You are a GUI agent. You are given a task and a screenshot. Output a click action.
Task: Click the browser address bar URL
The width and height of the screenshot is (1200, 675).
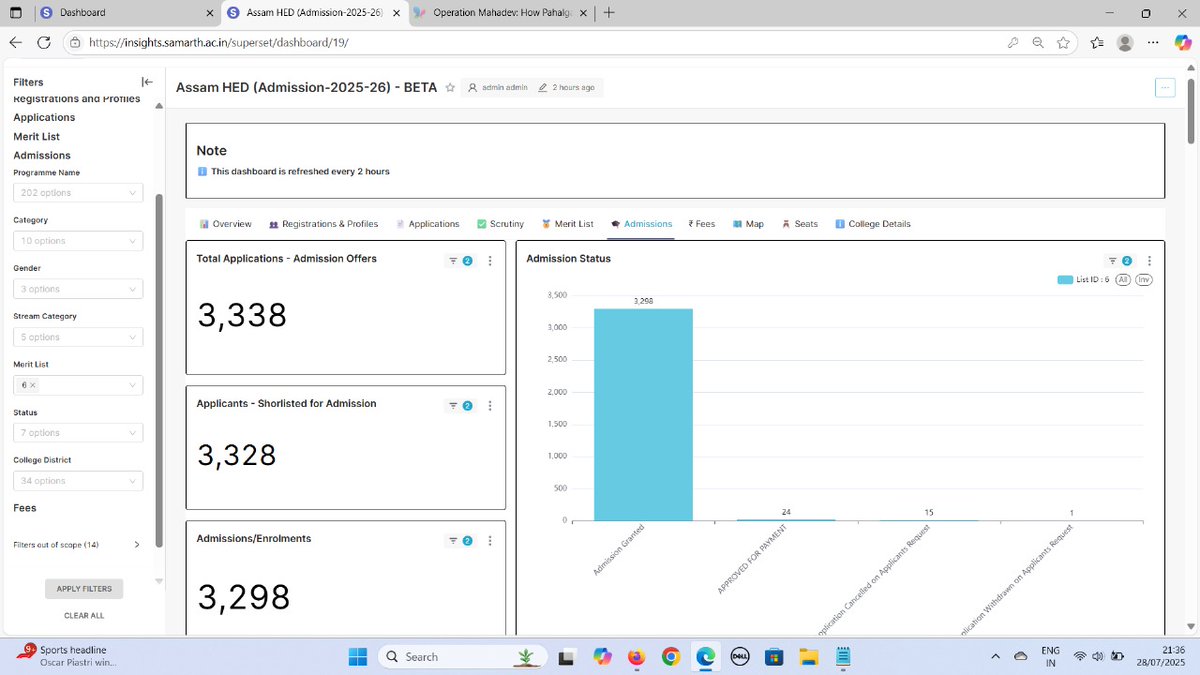219,43
